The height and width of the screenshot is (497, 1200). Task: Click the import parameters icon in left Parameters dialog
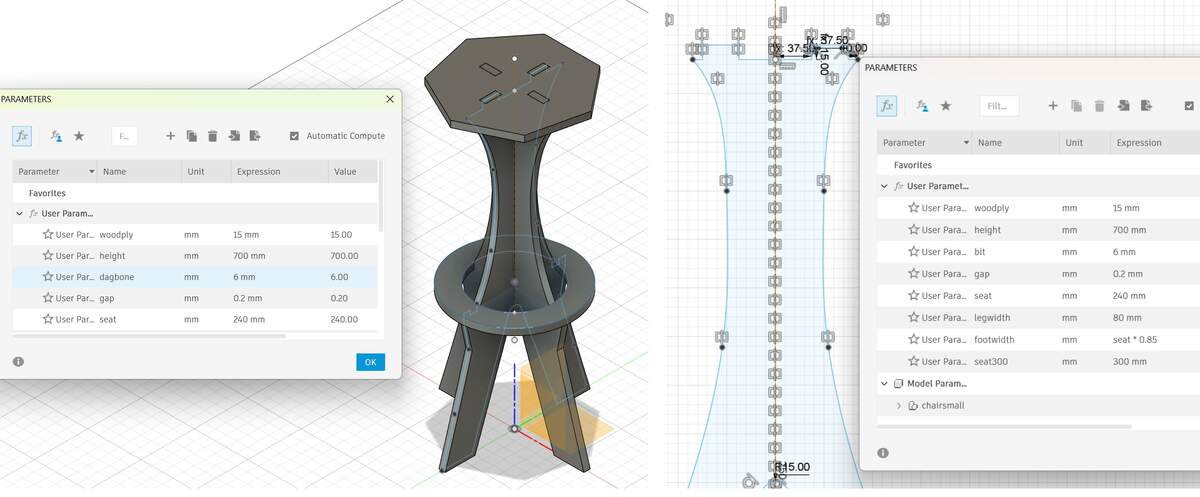point(234,136)
